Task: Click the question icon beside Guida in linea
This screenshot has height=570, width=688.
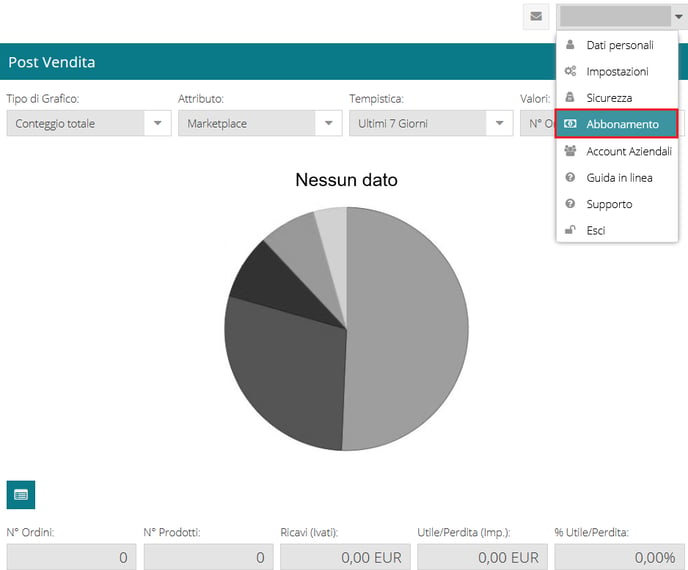Action: [570, 177]
